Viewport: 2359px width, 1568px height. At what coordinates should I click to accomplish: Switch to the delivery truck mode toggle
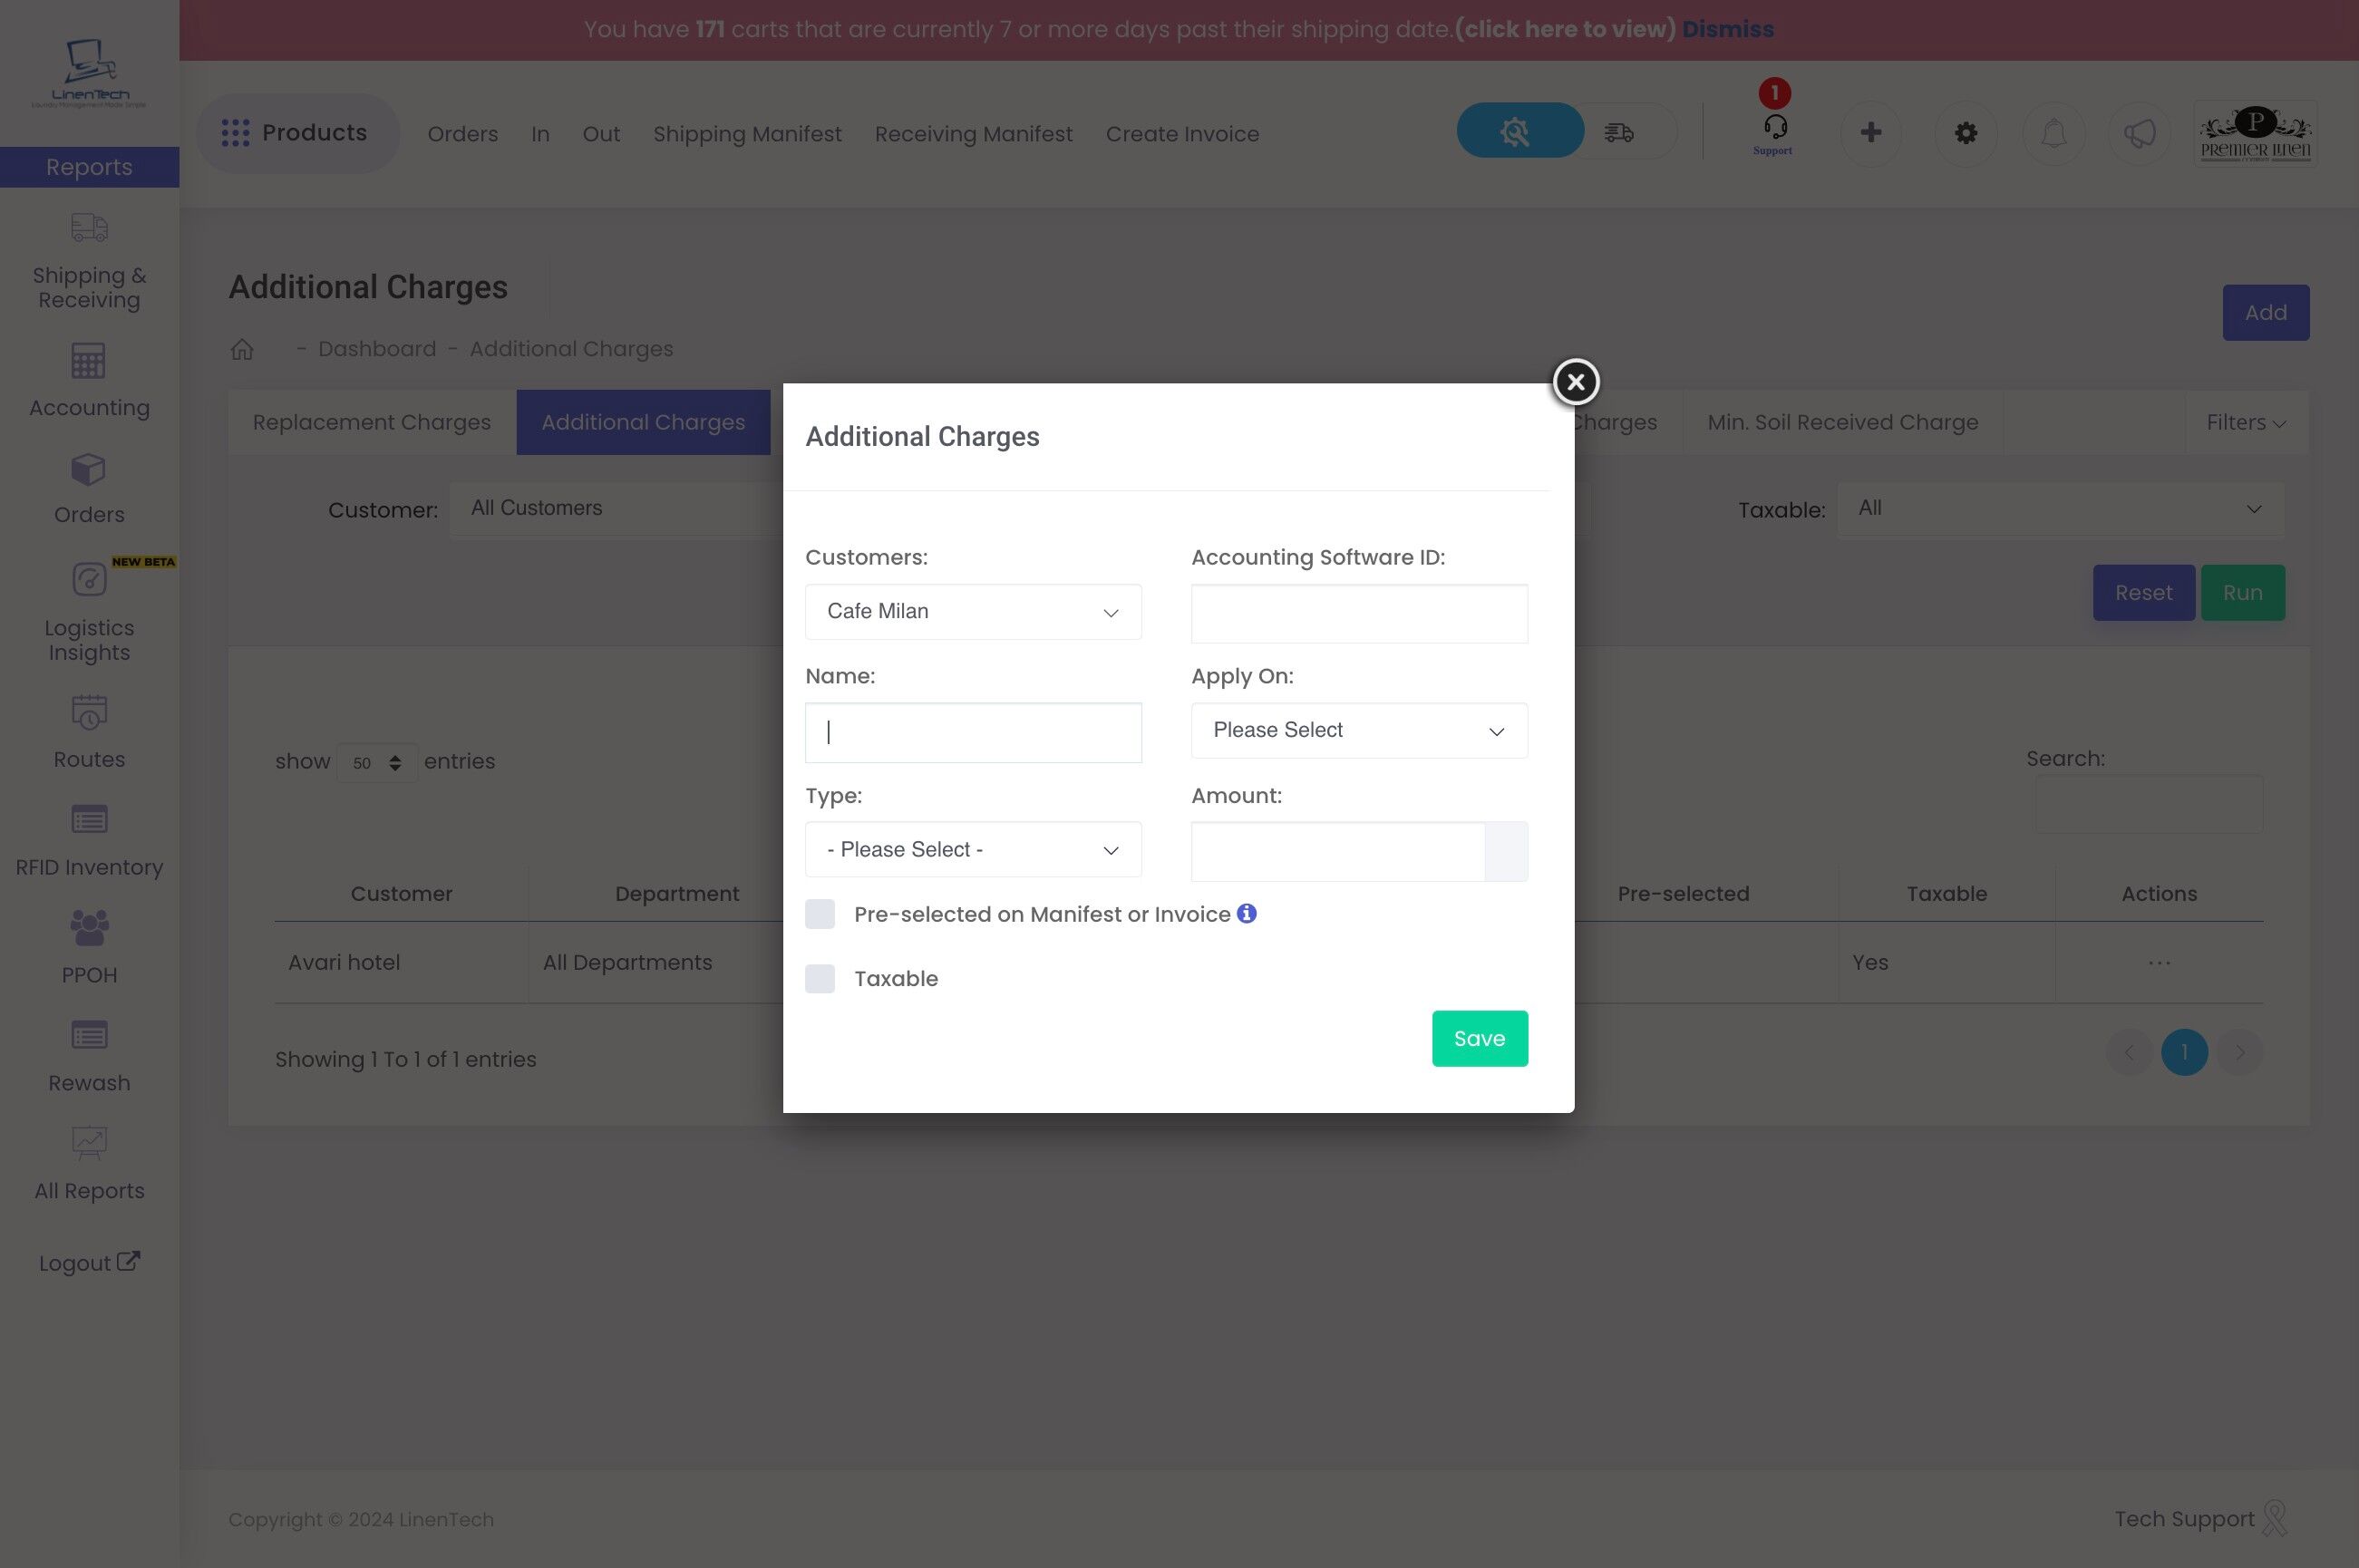(x=1619, y=132)
